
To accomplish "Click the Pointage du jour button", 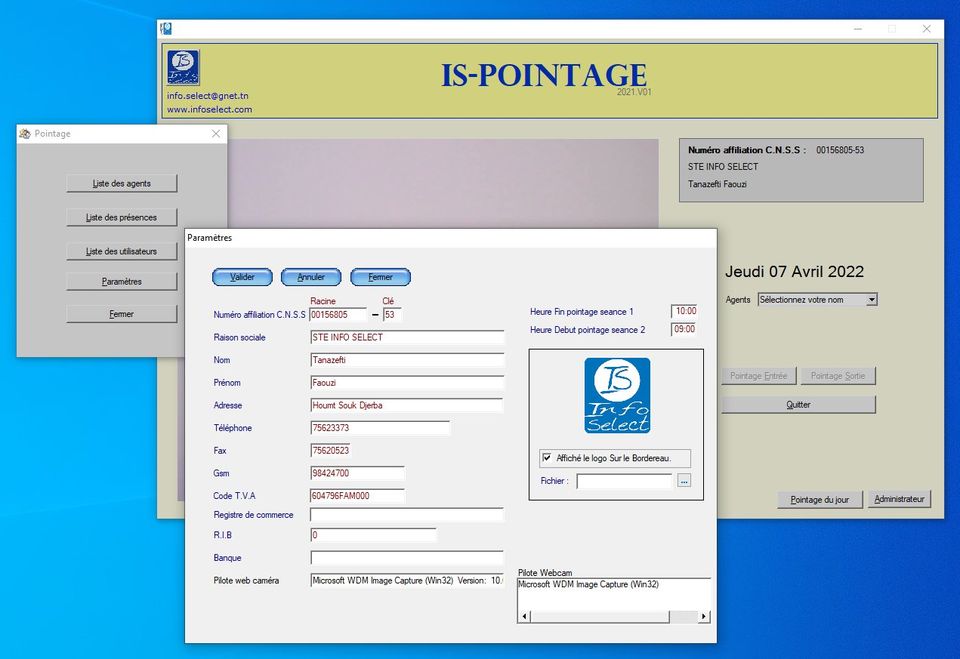I will (820, 500).
